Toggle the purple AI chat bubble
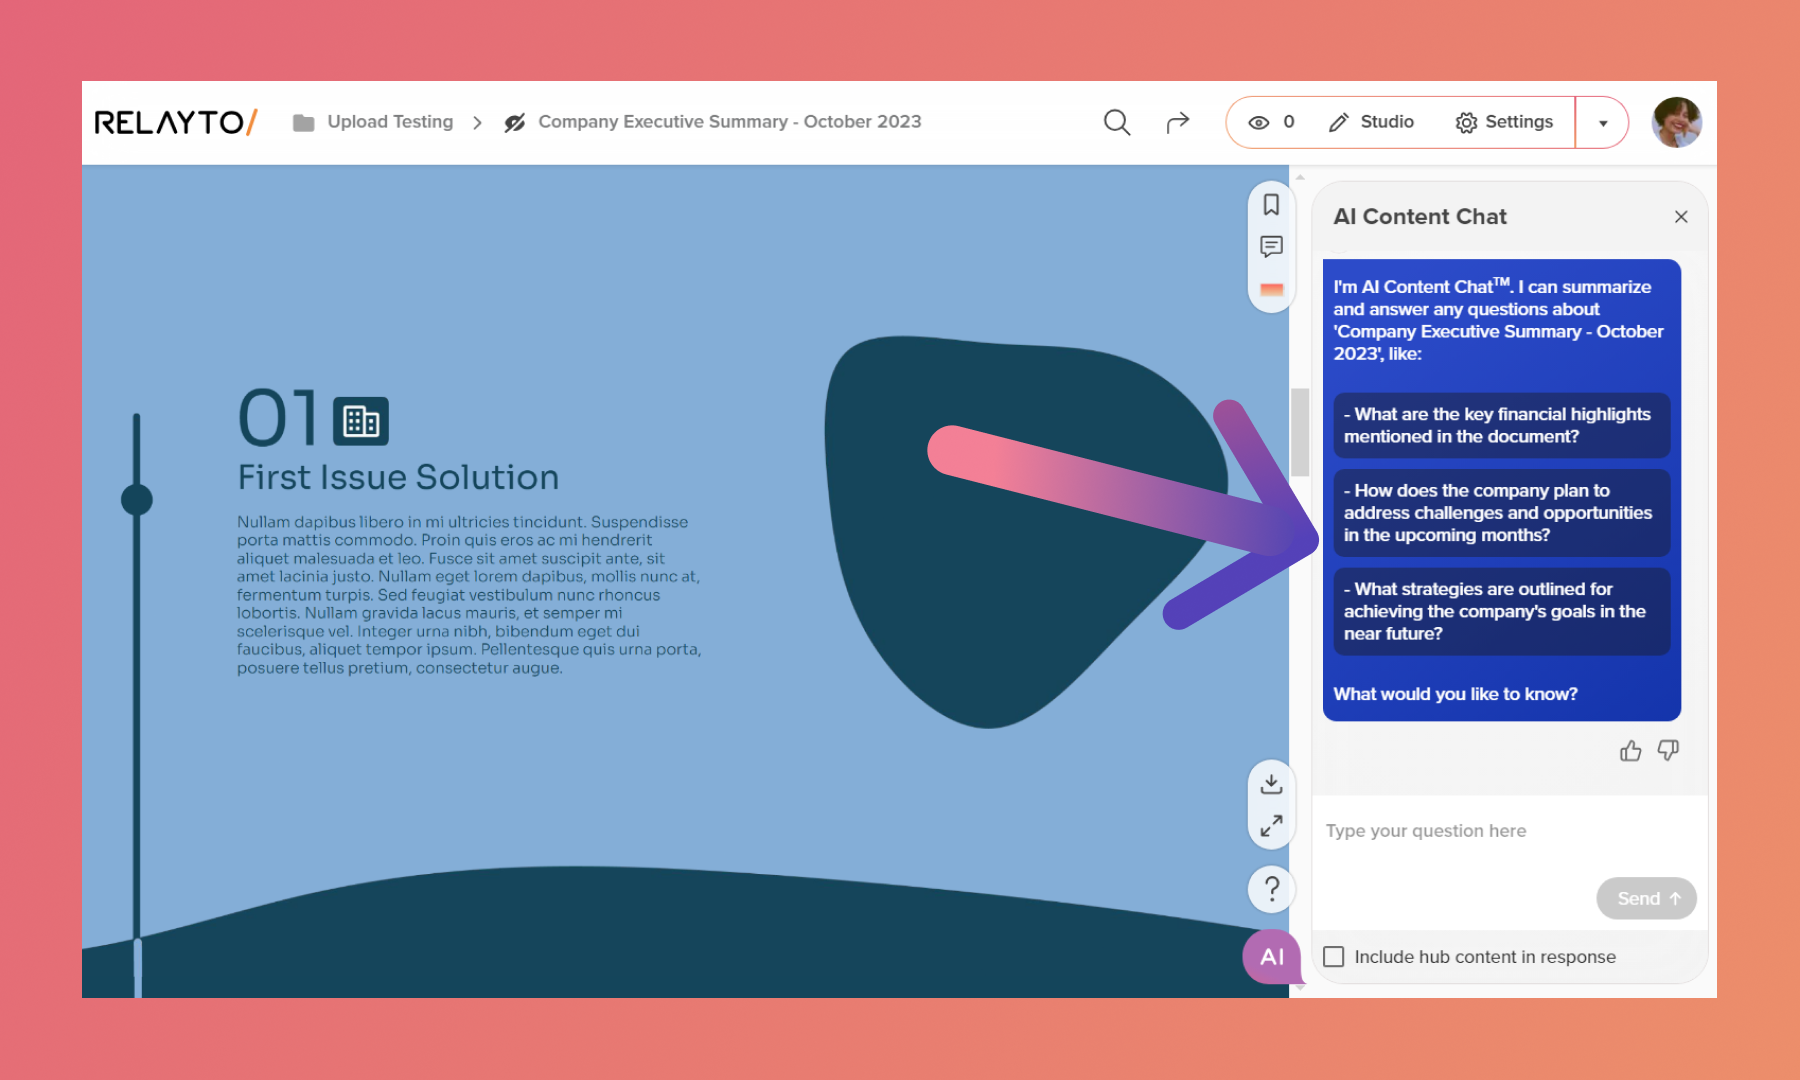 pos(1271,957)
